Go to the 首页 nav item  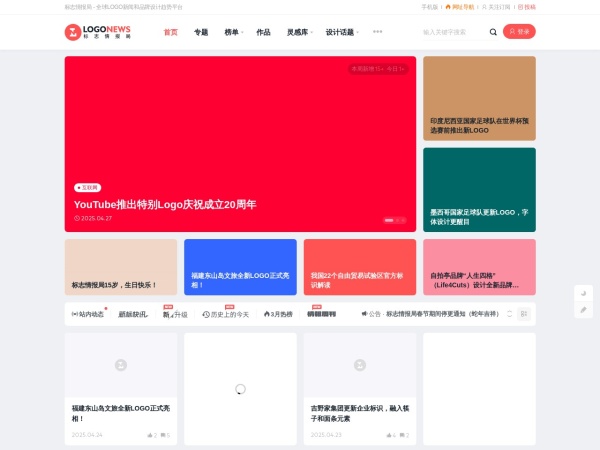point(171,32)
